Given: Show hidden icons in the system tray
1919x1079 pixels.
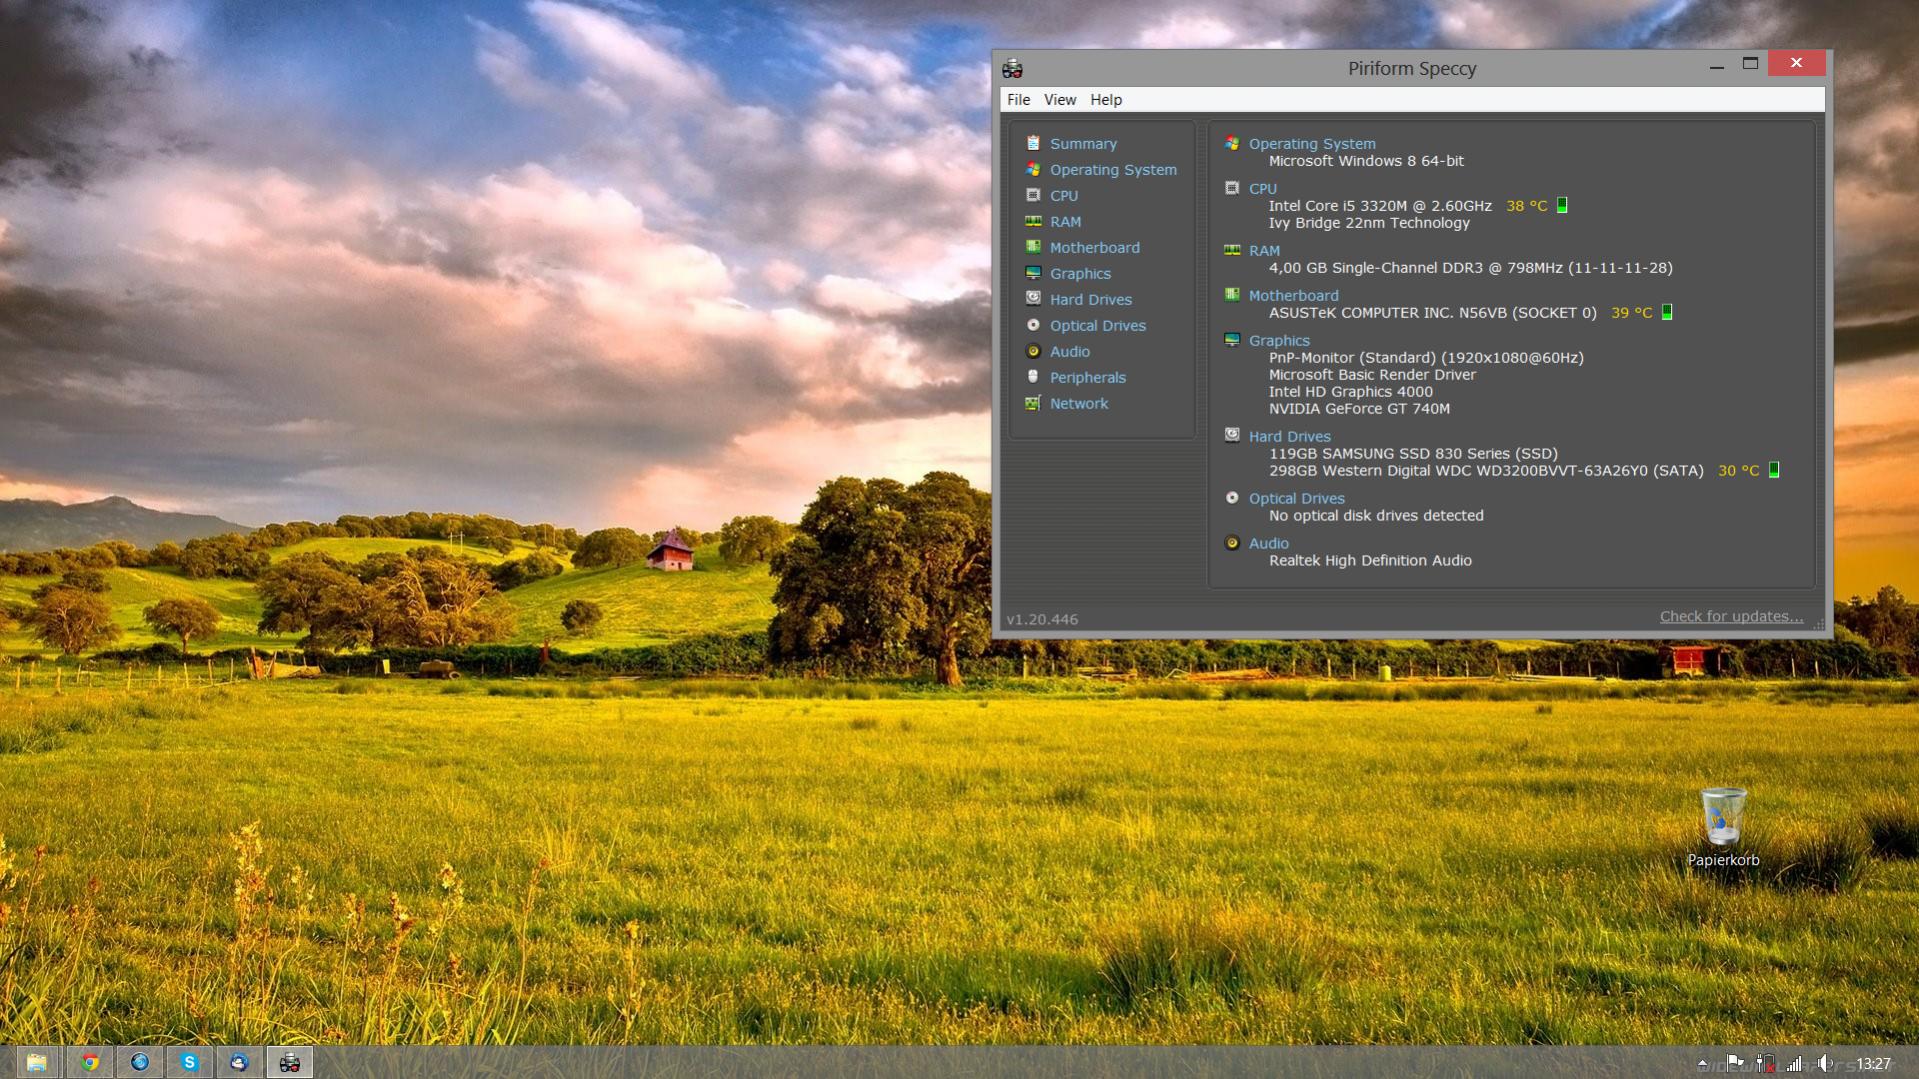Looking at the screenshot, I should point(1702,1064).
